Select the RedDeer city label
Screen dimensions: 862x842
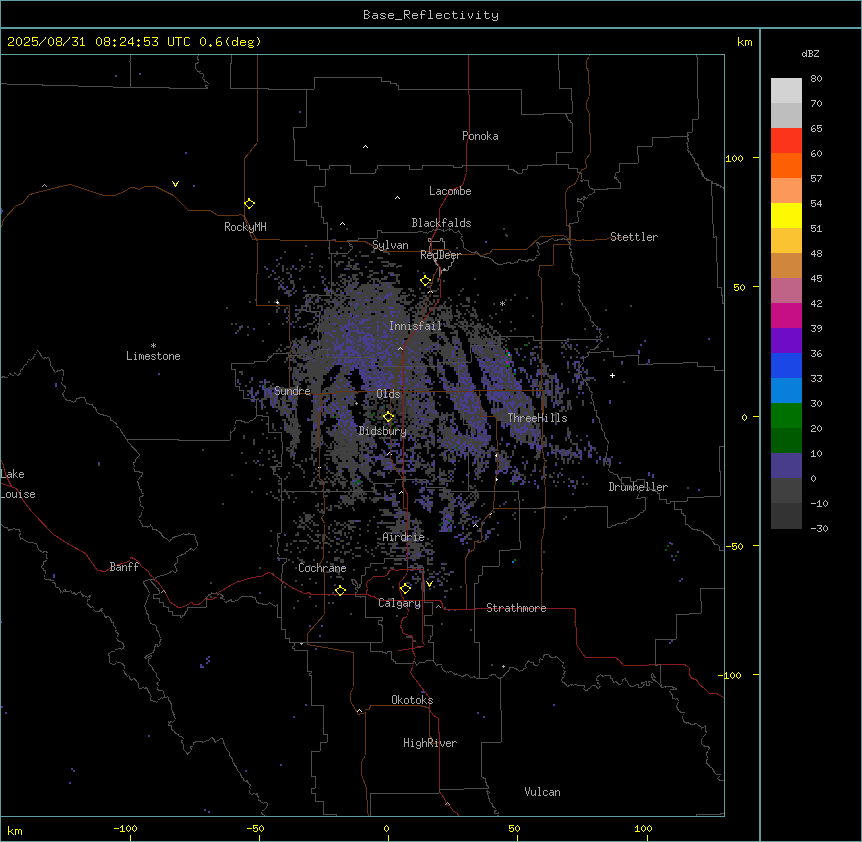click(440, 255)
